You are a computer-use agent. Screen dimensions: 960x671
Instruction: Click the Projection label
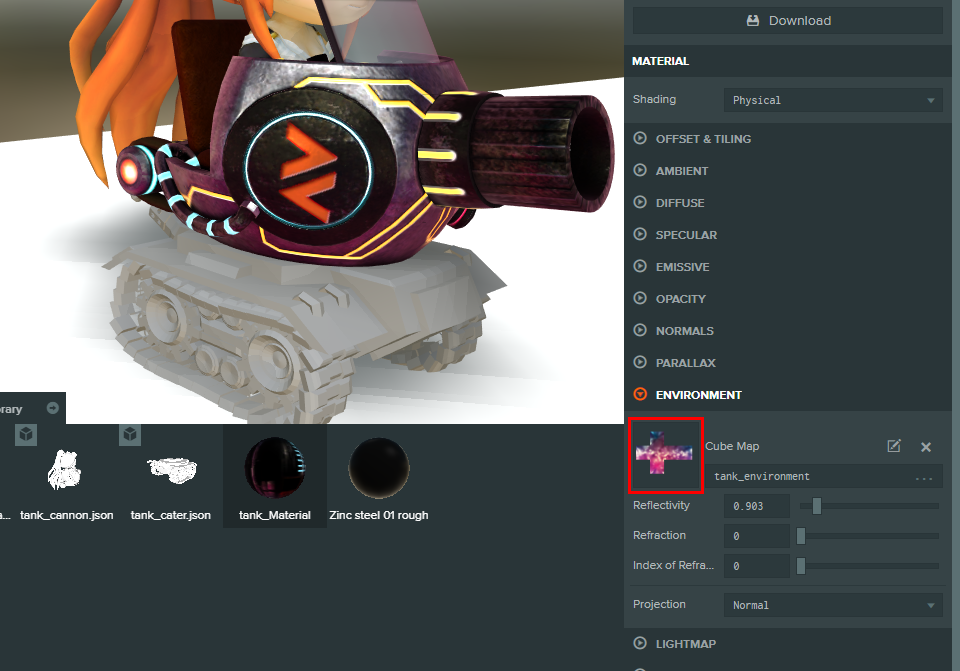click(659, 604)
